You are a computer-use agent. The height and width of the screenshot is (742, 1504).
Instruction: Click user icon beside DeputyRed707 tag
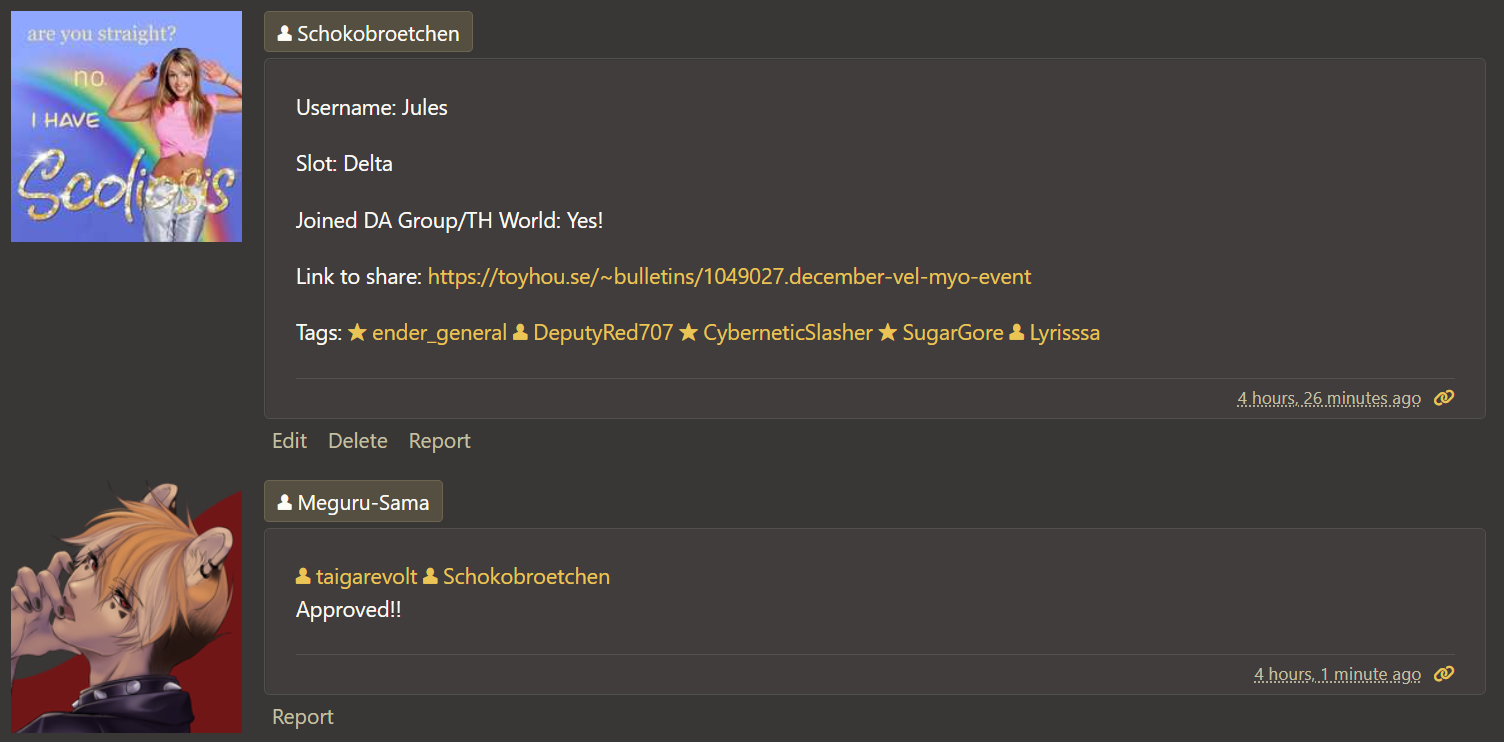coord(520,333)
